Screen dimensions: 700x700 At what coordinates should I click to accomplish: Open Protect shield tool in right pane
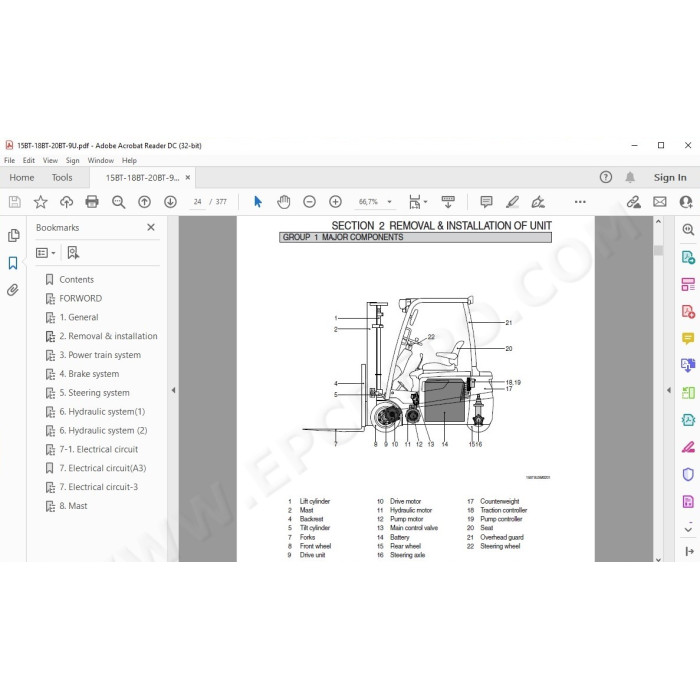click(x=688, y=474)
